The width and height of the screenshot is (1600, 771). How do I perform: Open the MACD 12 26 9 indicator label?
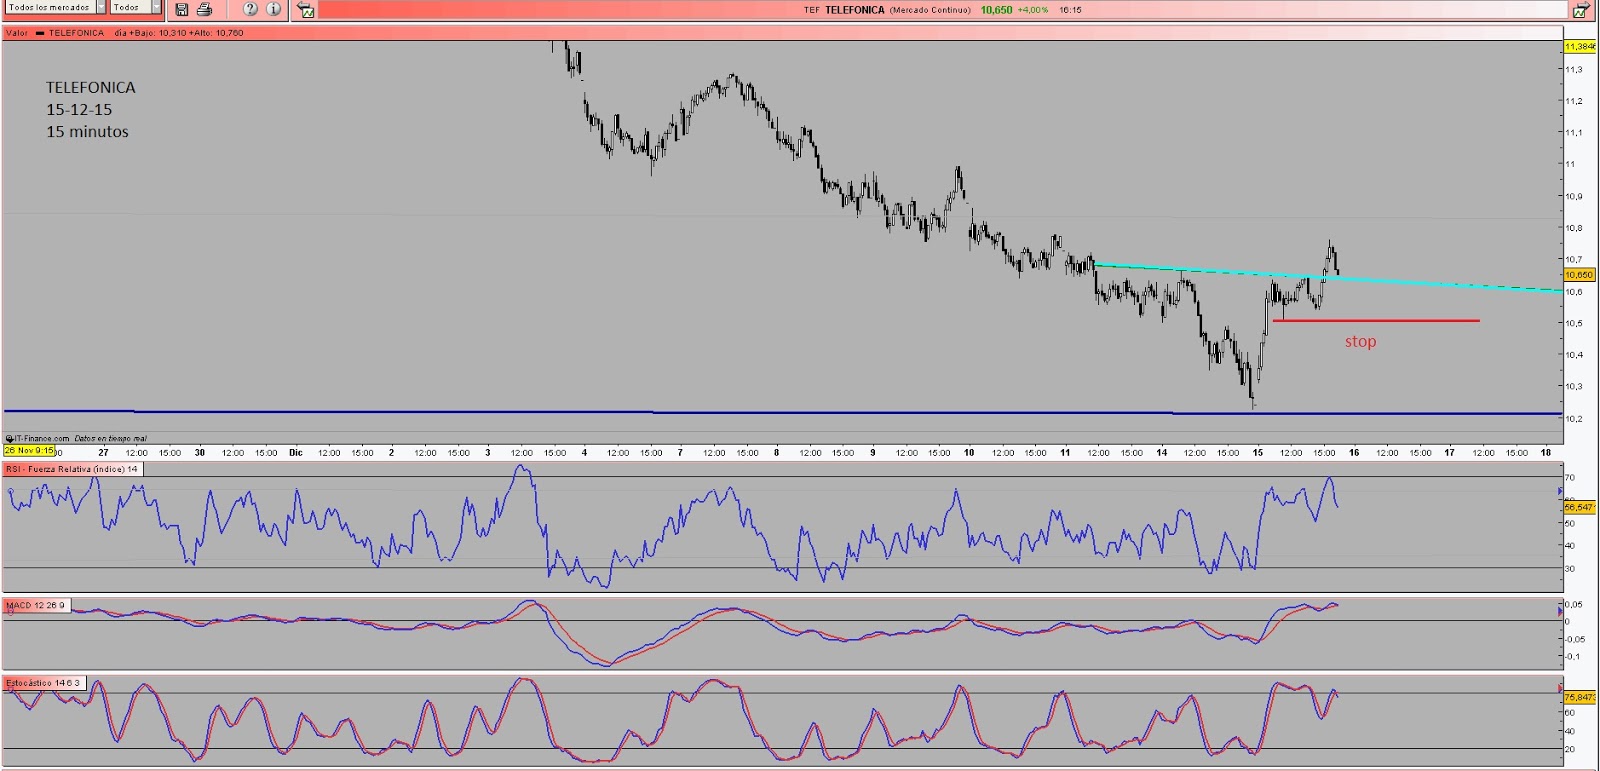36,605
